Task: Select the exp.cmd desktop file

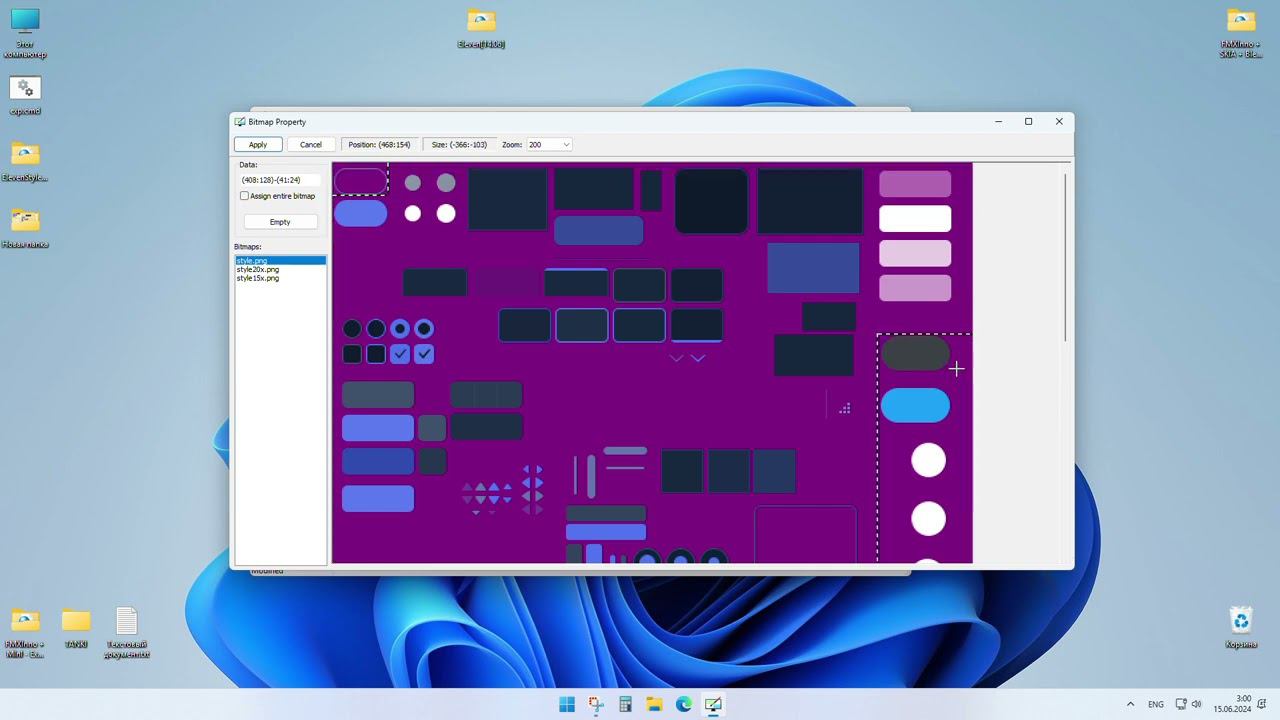Action: coord(25,96)
